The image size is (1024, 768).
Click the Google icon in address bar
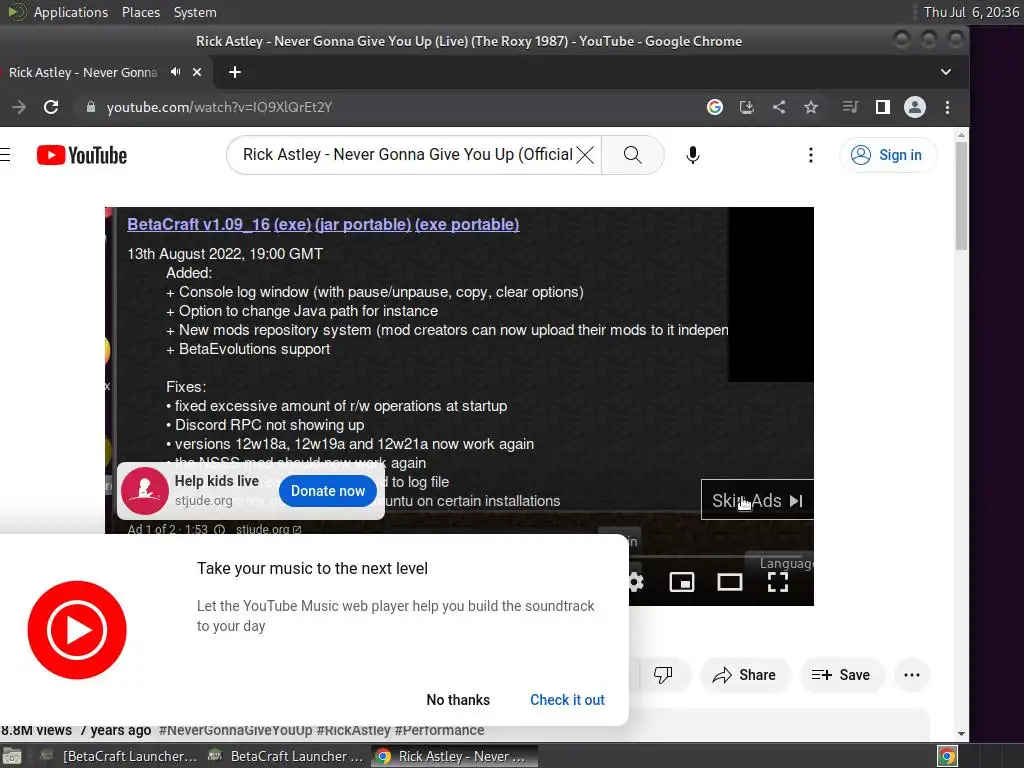[714, 107]
